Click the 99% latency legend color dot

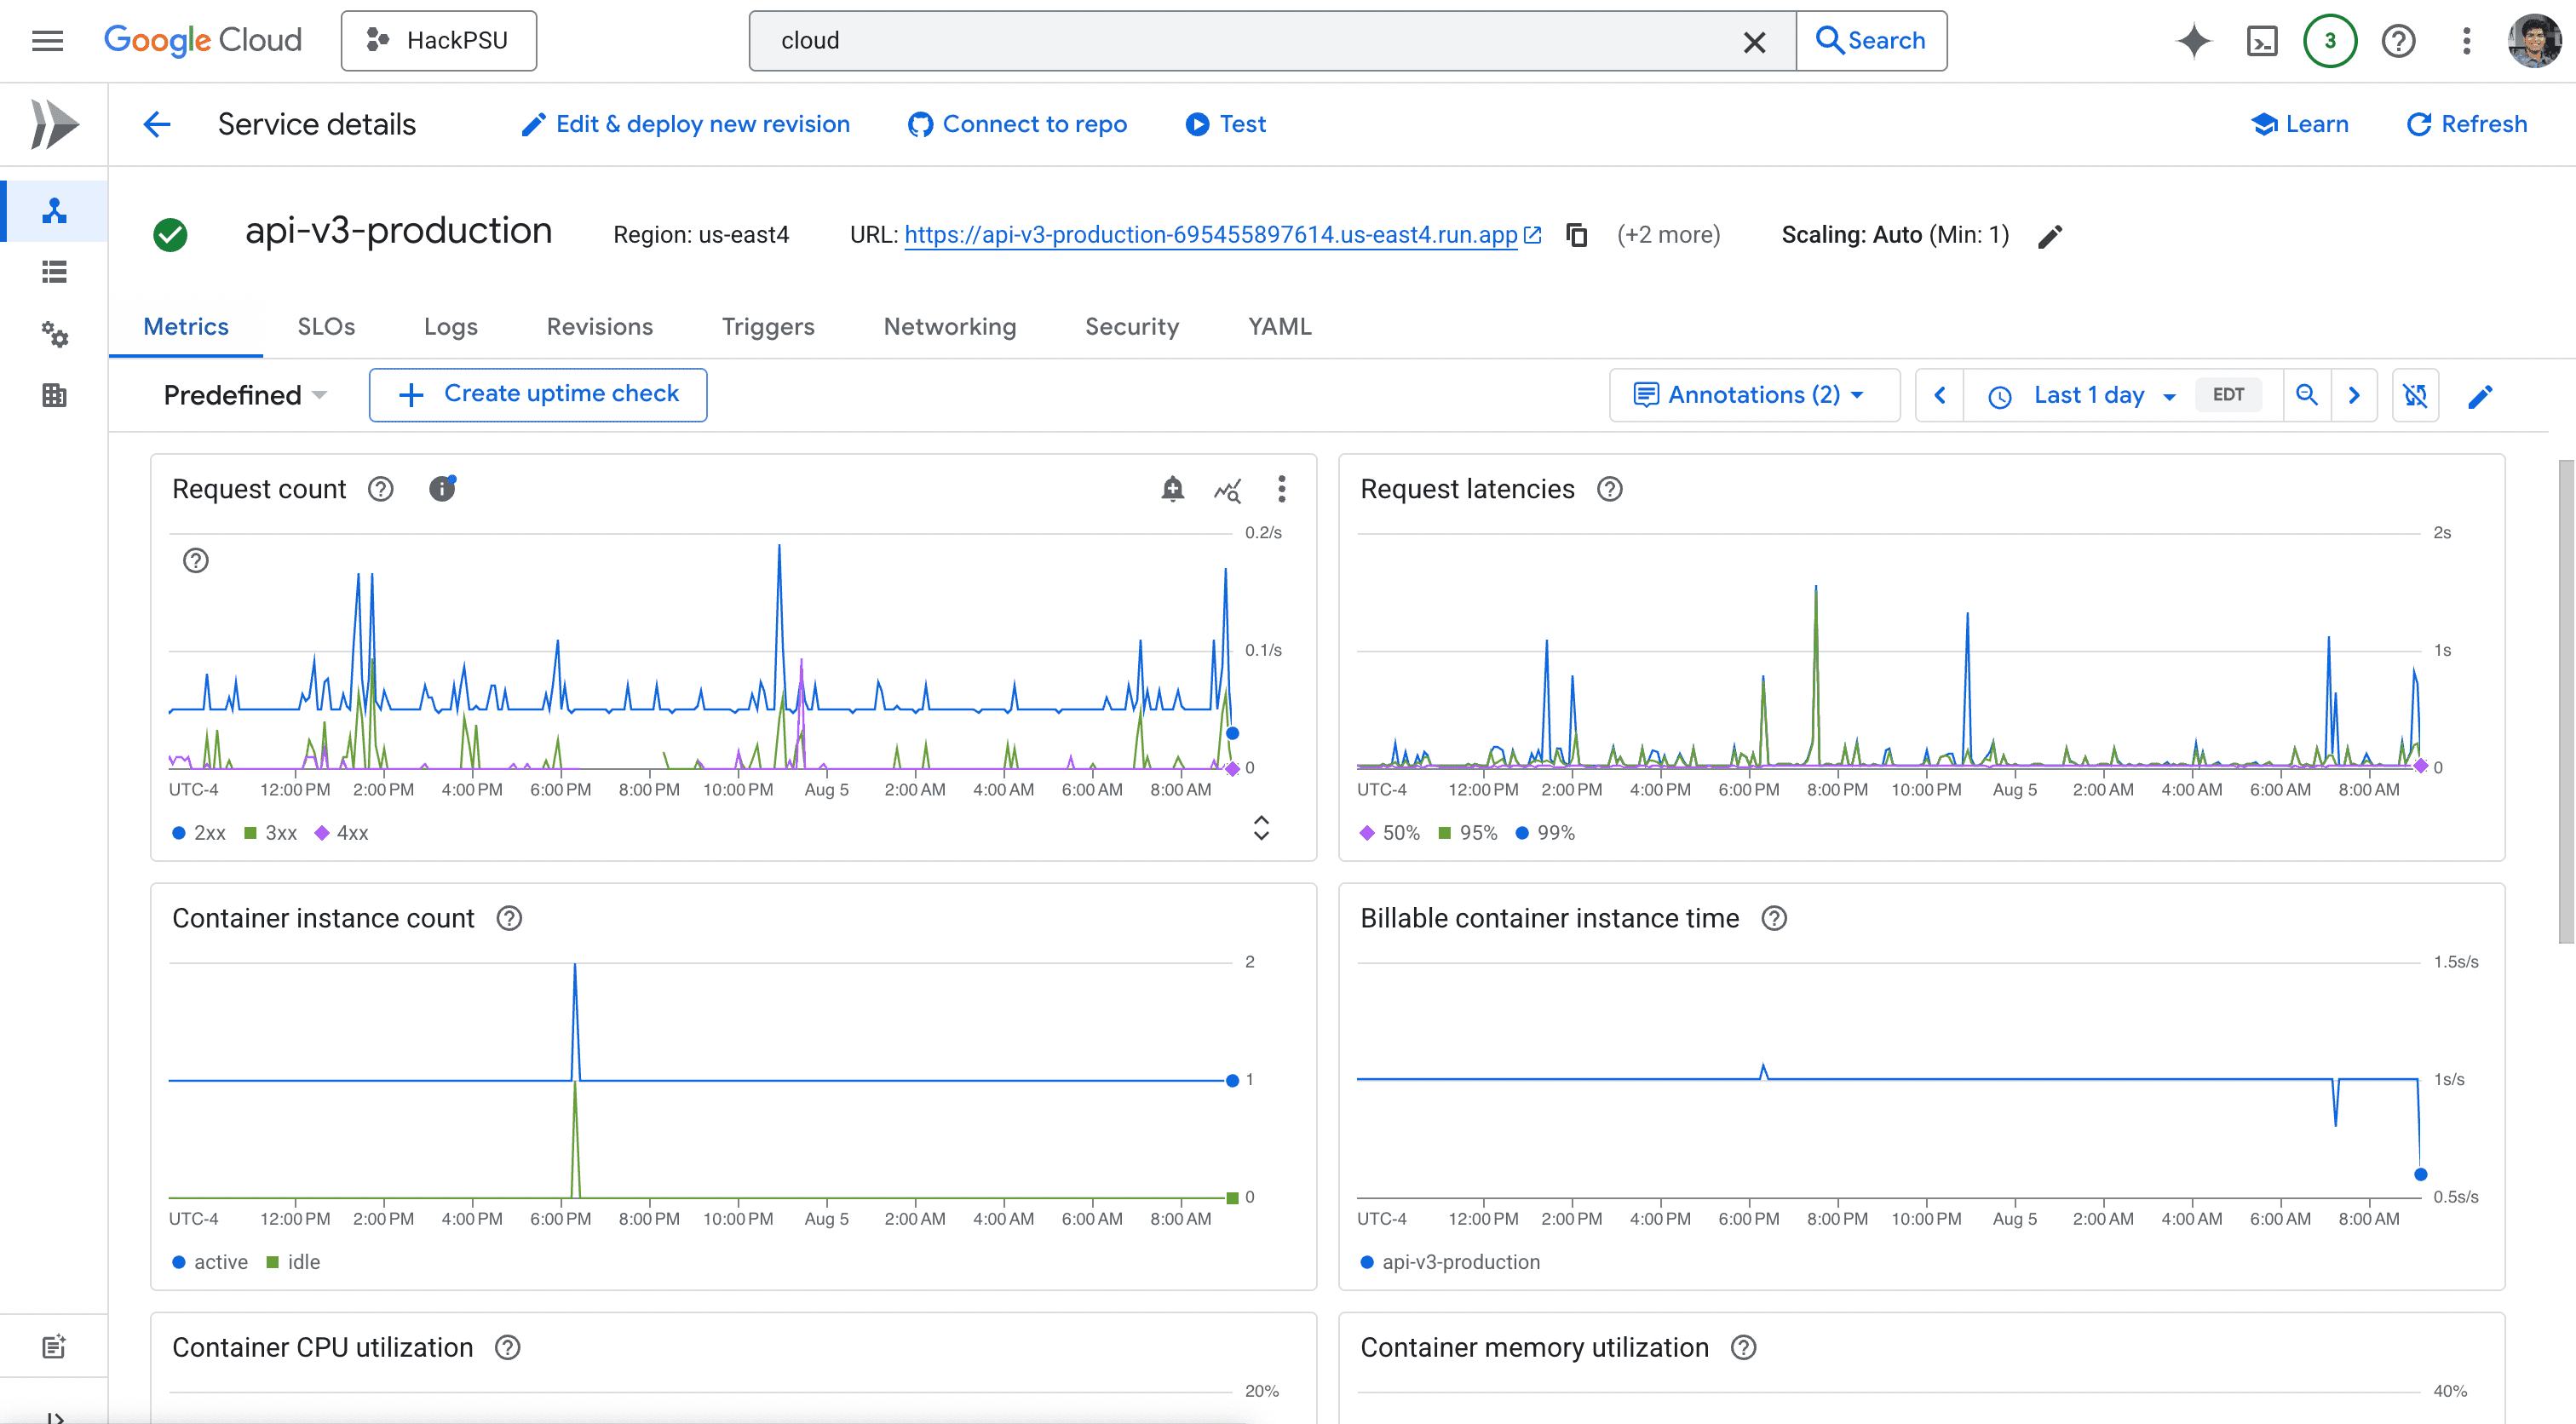(1521, 833)
